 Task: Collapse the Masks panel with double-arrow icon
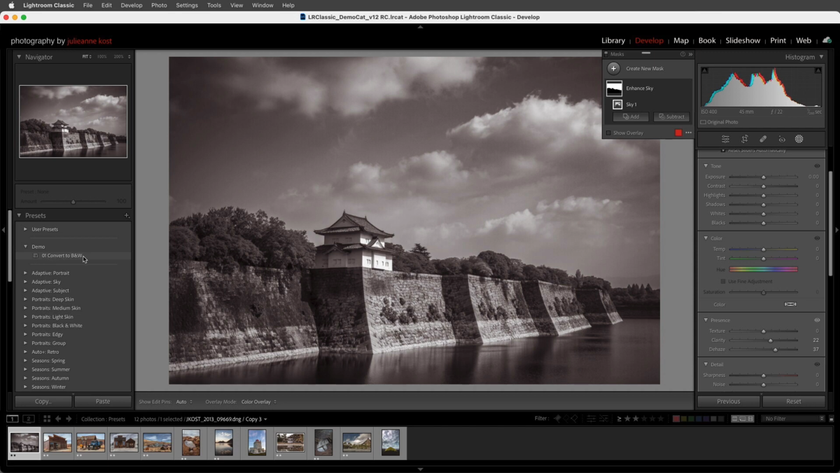(x=690, y=54)
